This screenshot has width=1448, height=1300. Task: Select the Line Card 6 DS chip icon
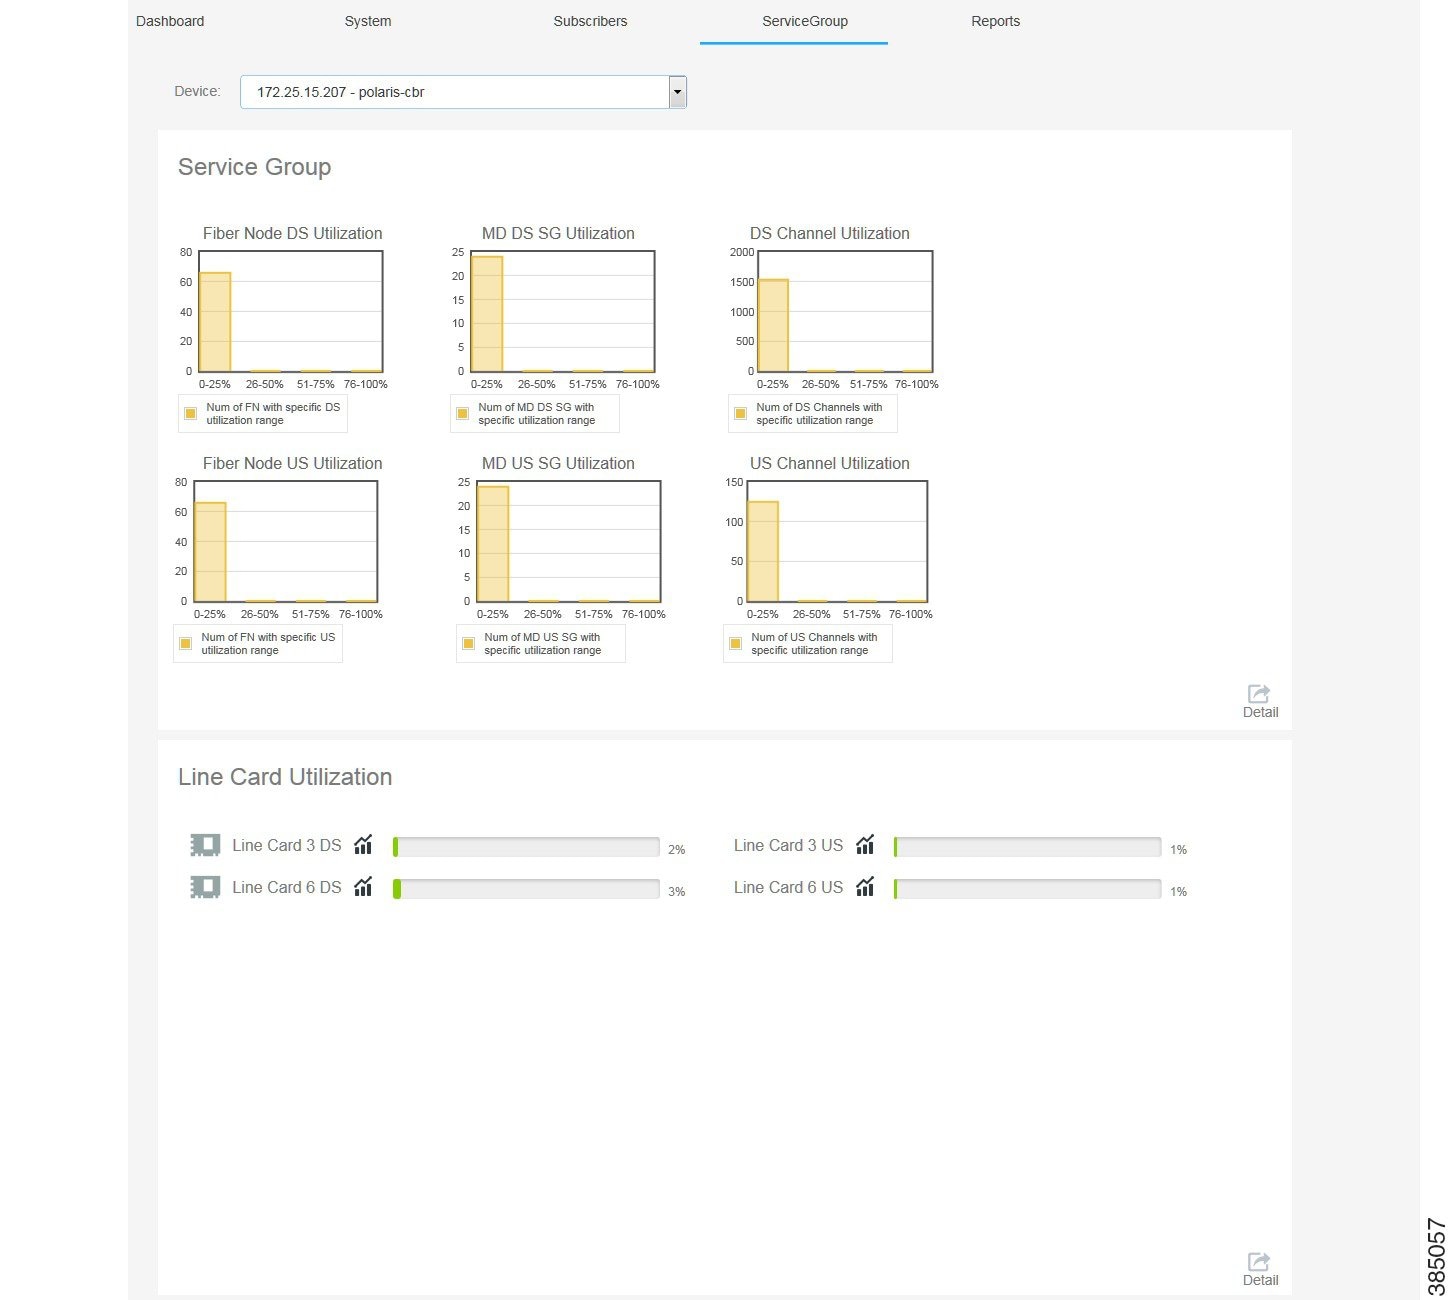coord(204,887)
